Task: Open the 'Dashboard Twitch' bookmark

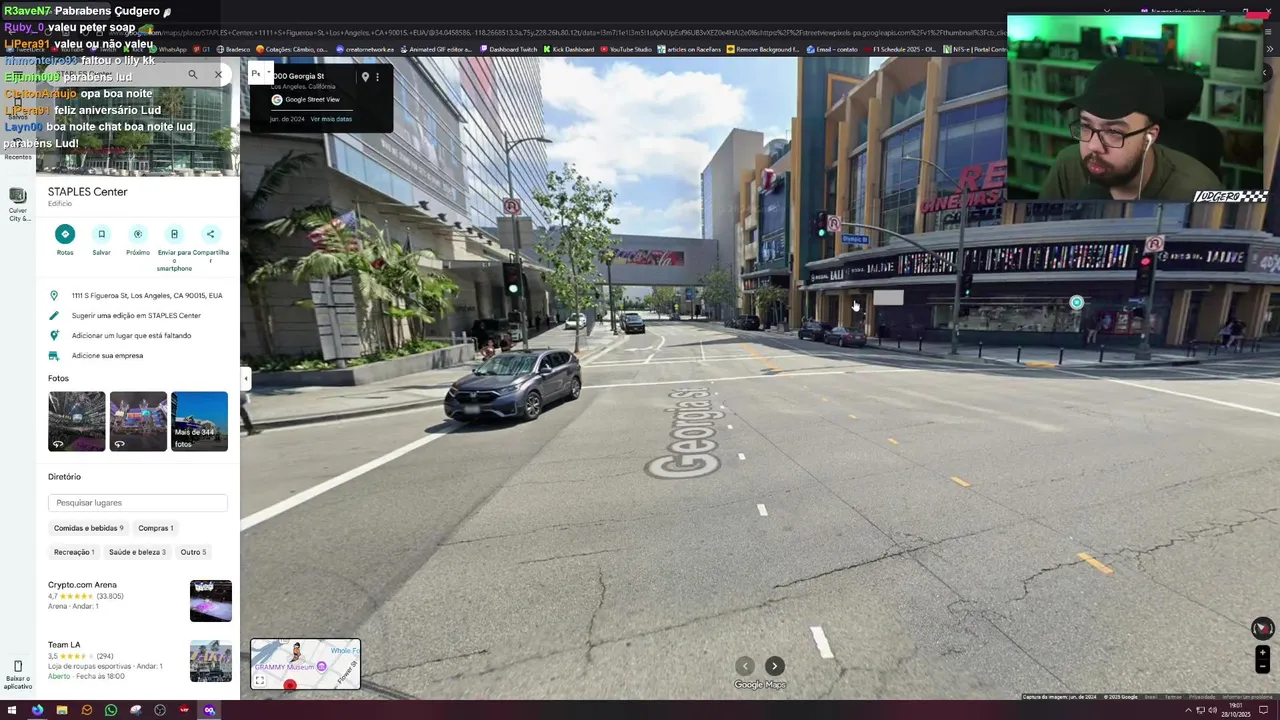Action: point(508,49)
